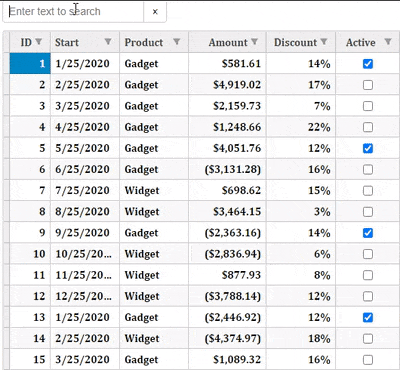This screenshot has width=400, height=370.
Task: Select the amount cell $1,248.66
Action: [227, 127]
